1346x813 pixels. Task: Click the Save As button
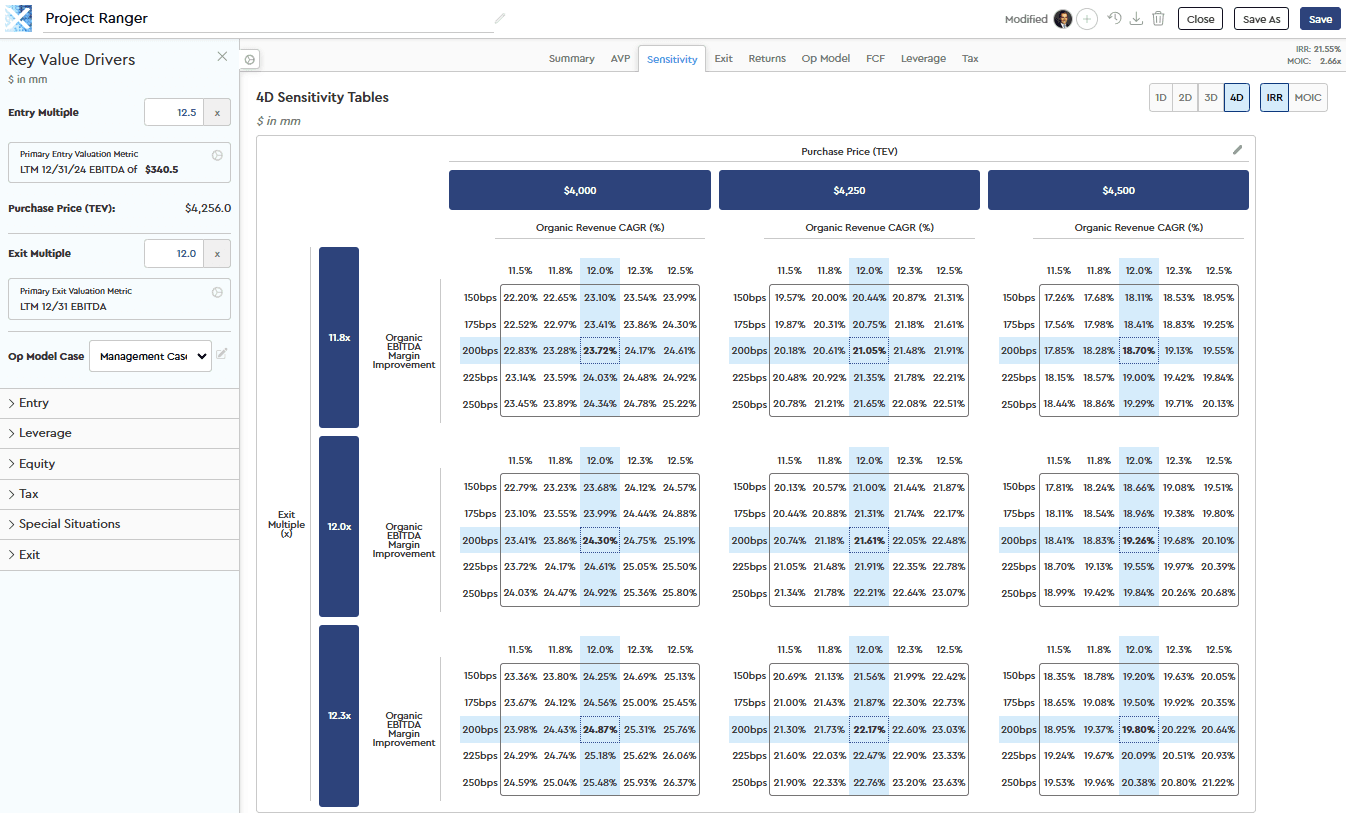click(1261, 19)
